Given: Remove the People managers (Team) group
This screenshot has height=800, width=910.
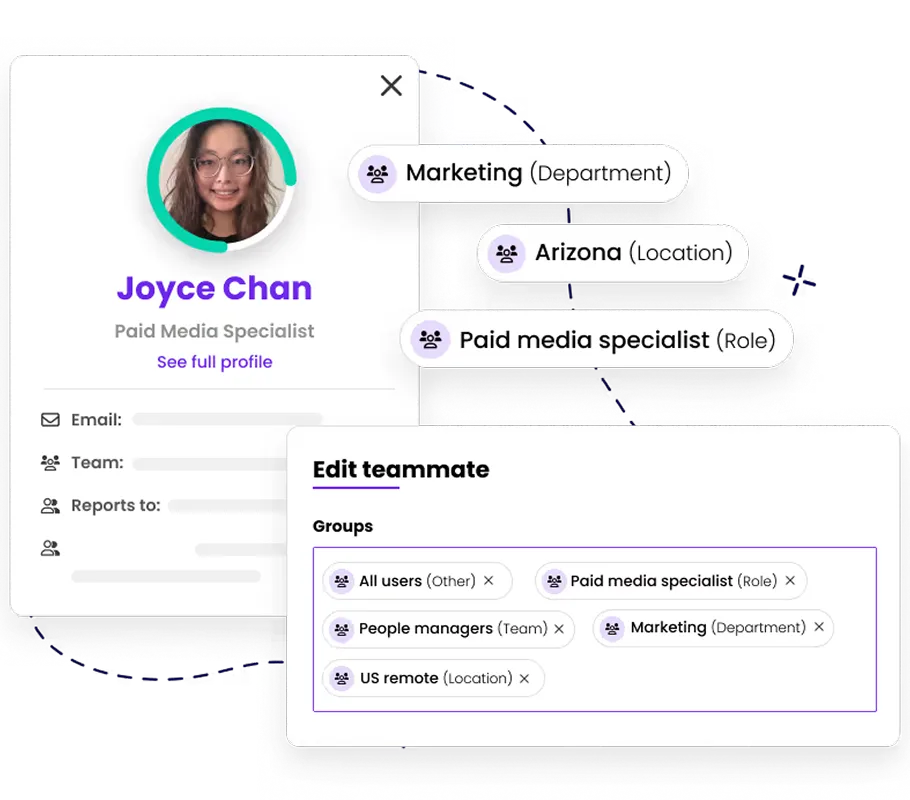Looking at the screenshot, I should (559, 629).
